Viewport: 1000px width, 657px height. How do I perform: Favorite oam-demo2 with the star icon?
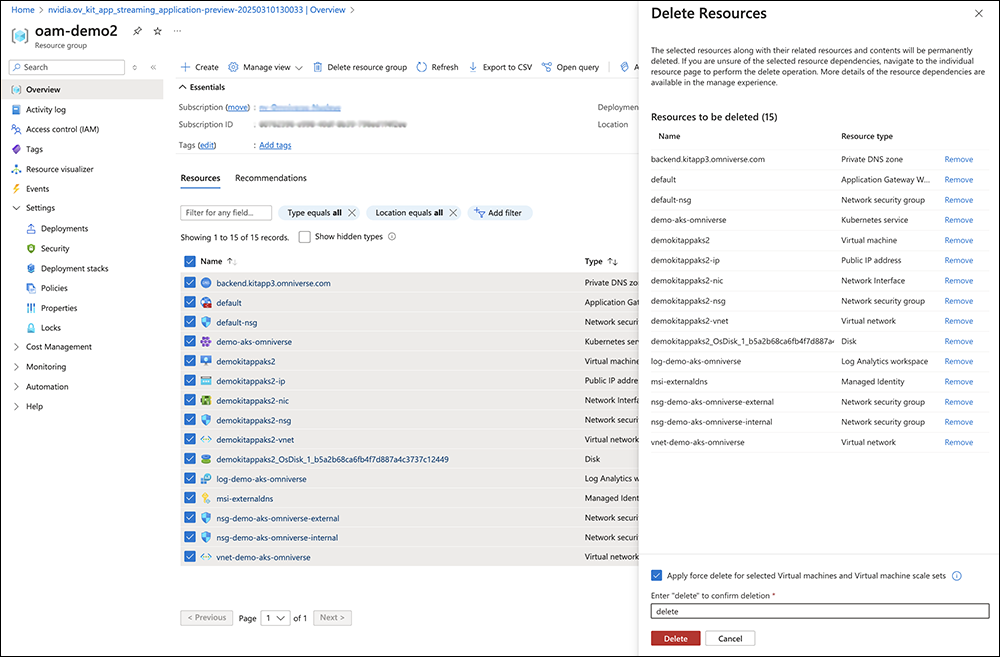click(158, 31)
